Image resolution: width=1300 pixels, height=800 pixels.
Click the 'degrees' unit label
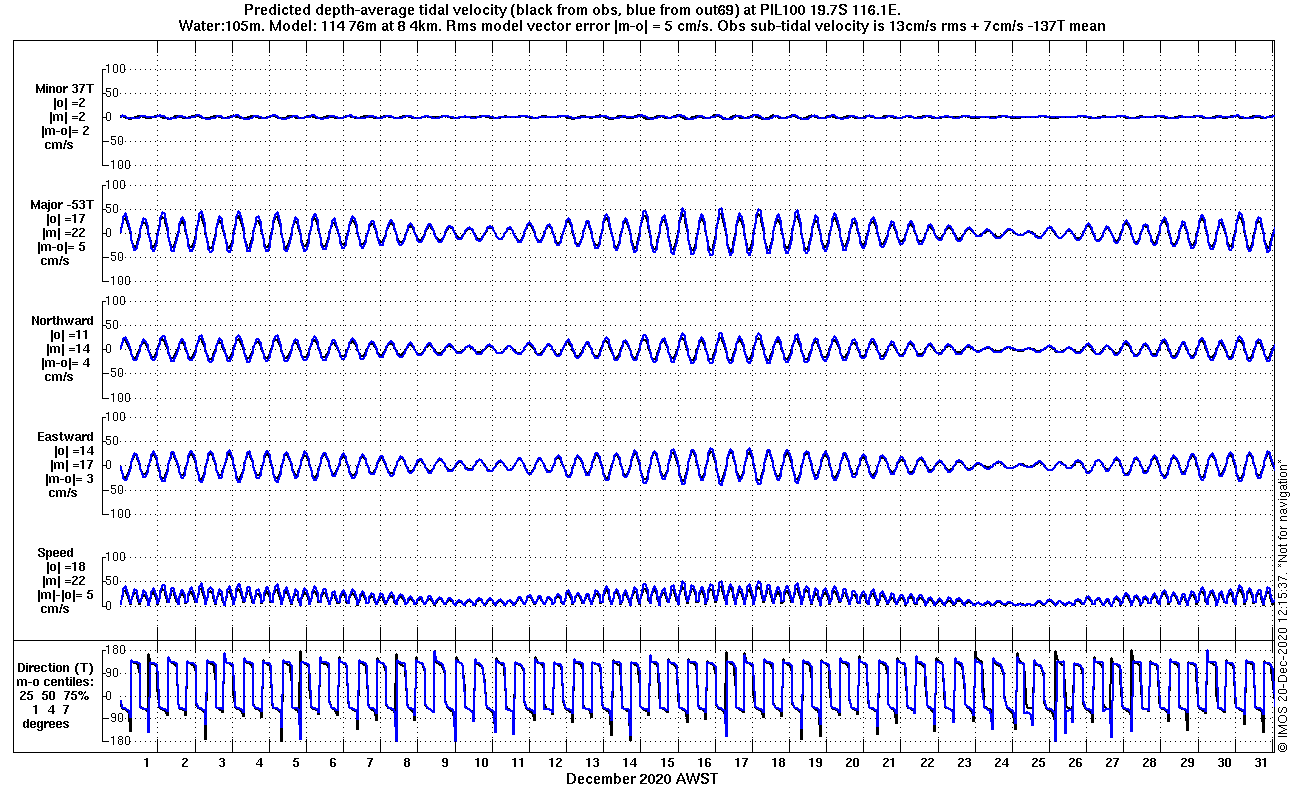[x=46, y=724]
